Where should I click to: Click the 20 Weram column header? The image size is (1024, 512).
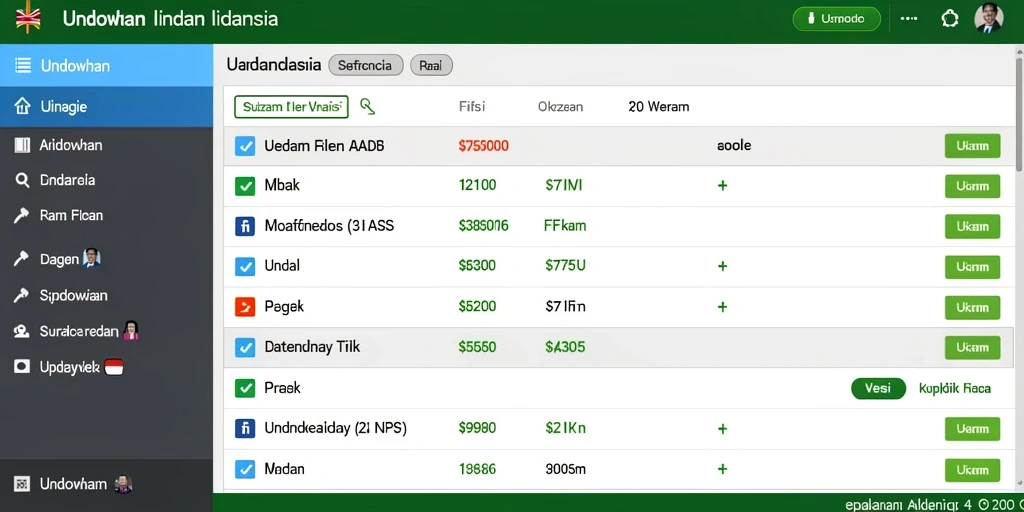pyautogui.click(x=658, y=106)
